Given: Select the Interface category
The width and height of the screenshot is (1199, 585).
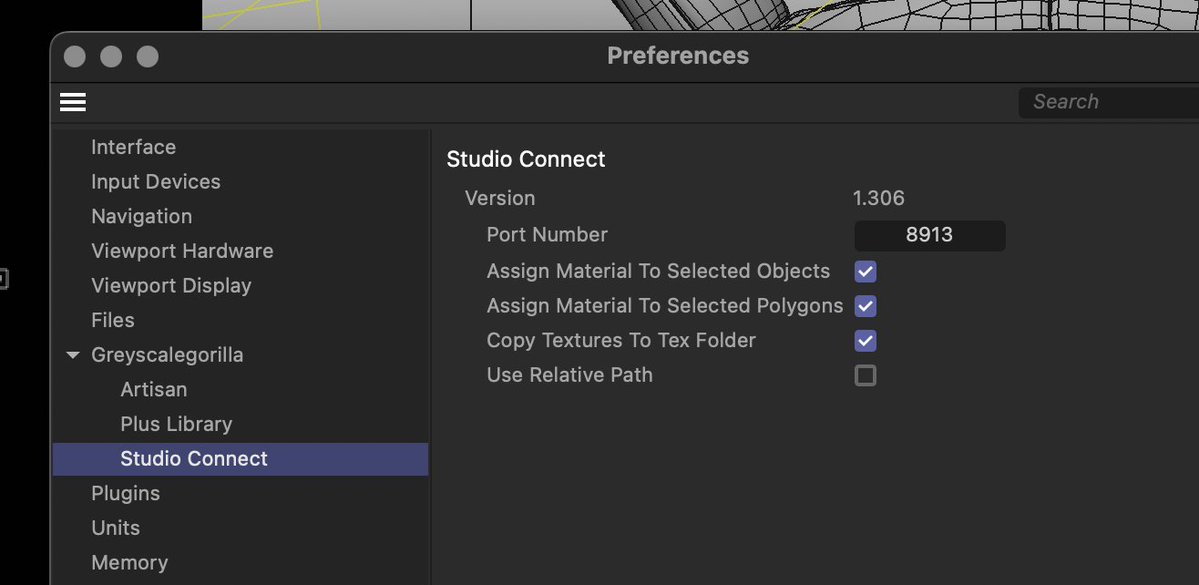Looking at the screenshot, I should [x=133, y=147].
